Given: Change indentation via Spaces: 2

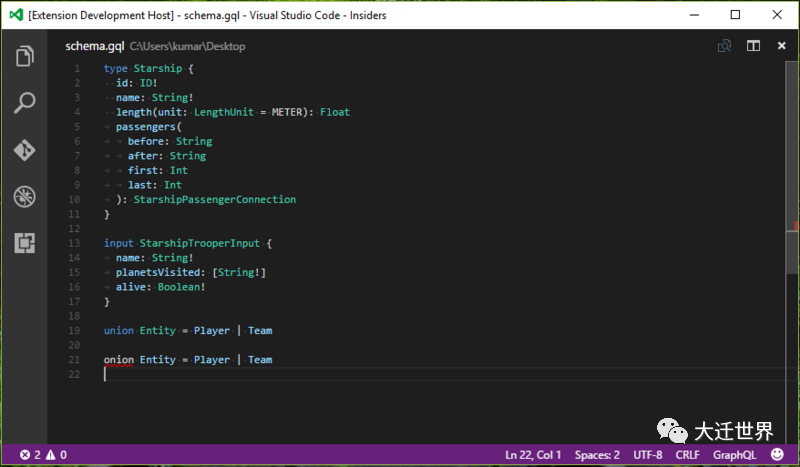Looking at the screenshot, I should coord(598,455).
